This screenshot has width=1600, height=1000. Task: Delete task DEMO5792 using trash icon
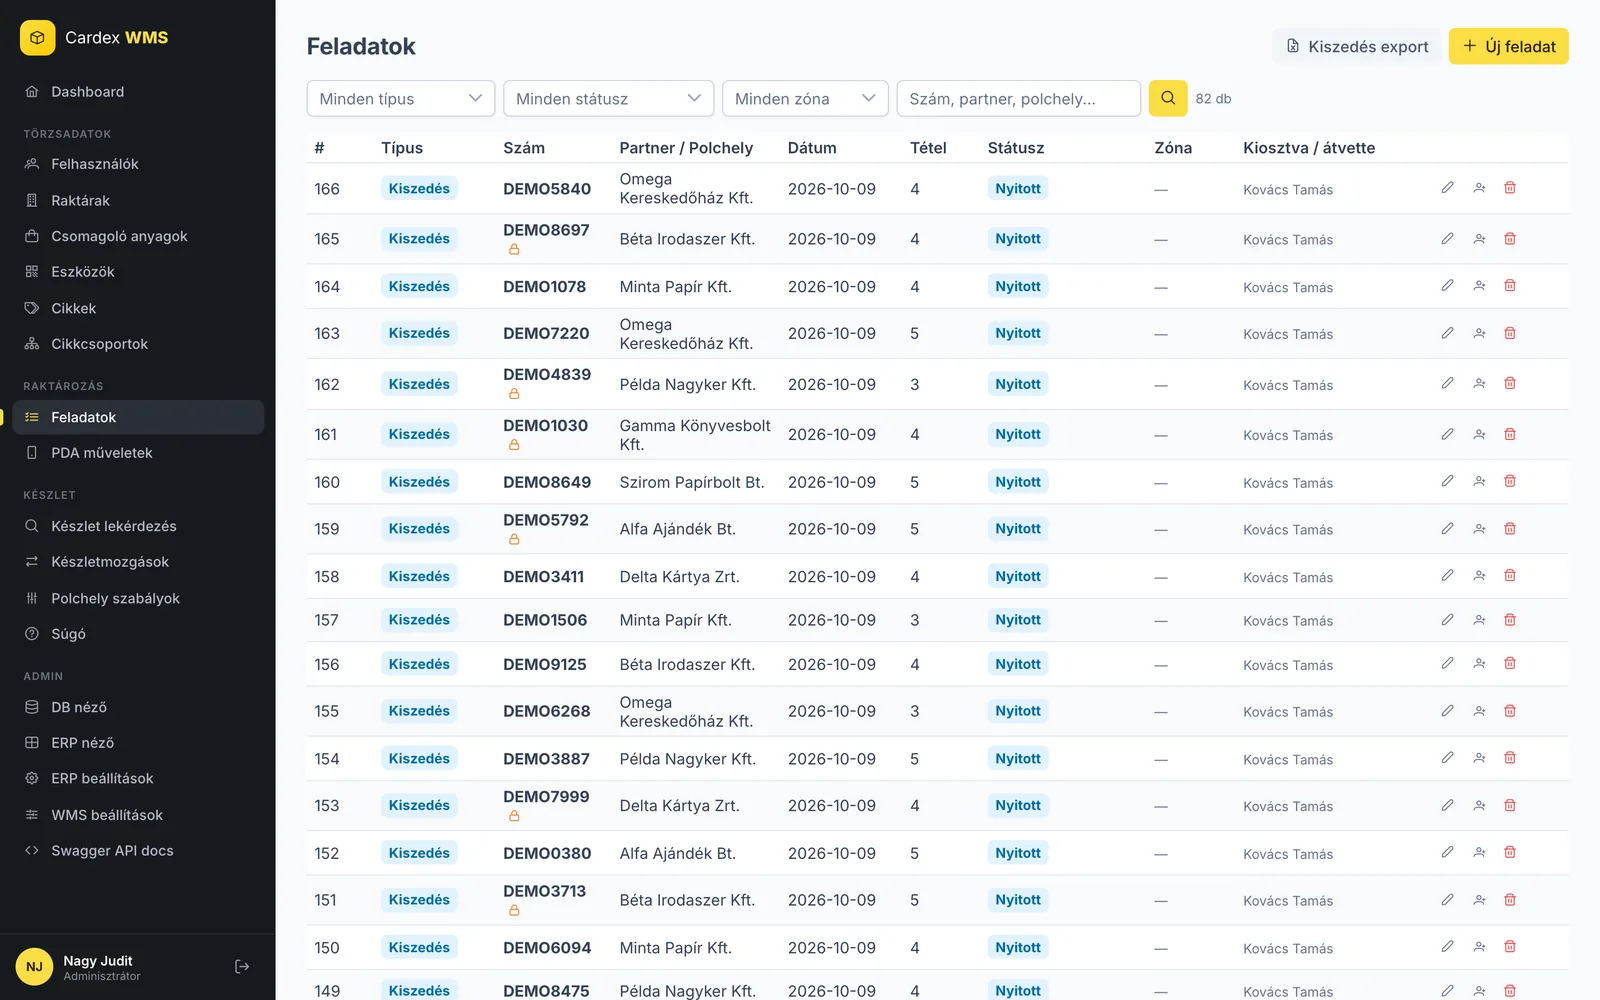click(x=1510, y=529)
